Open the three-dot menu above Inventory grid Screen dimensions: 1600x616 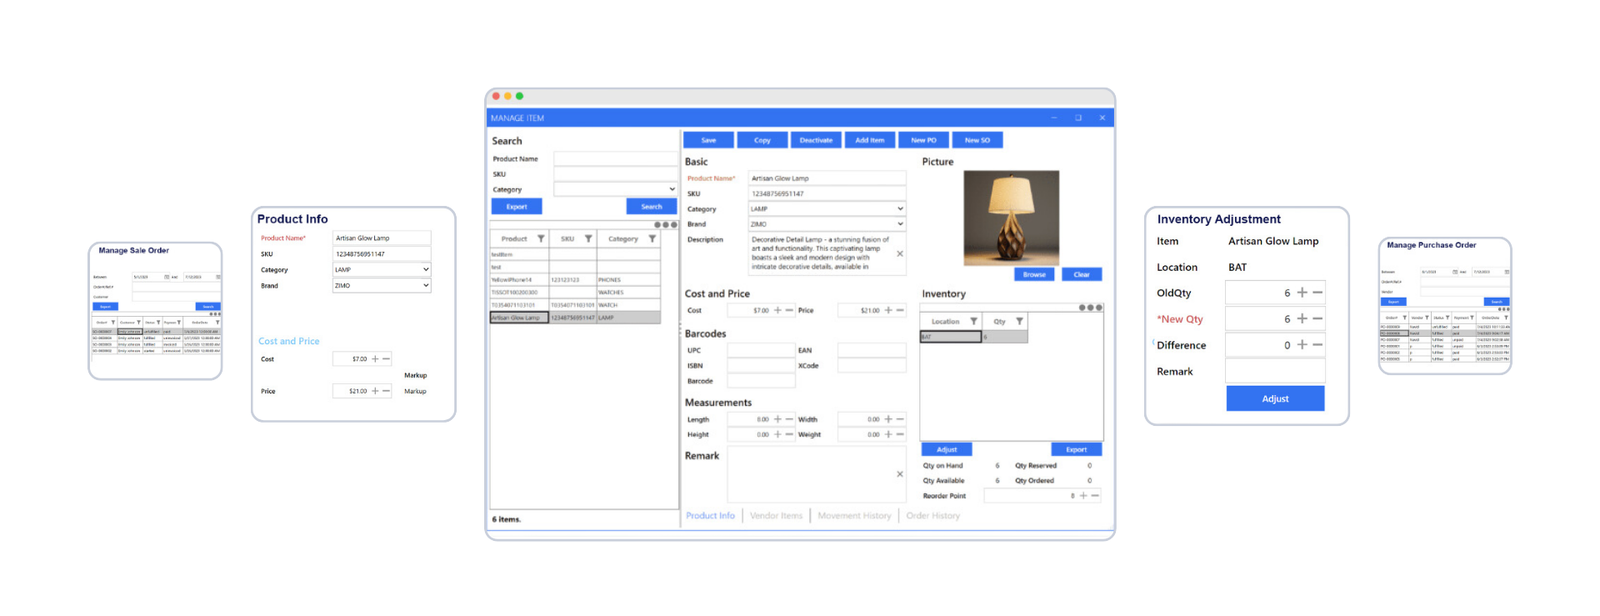pos(1090,308)
